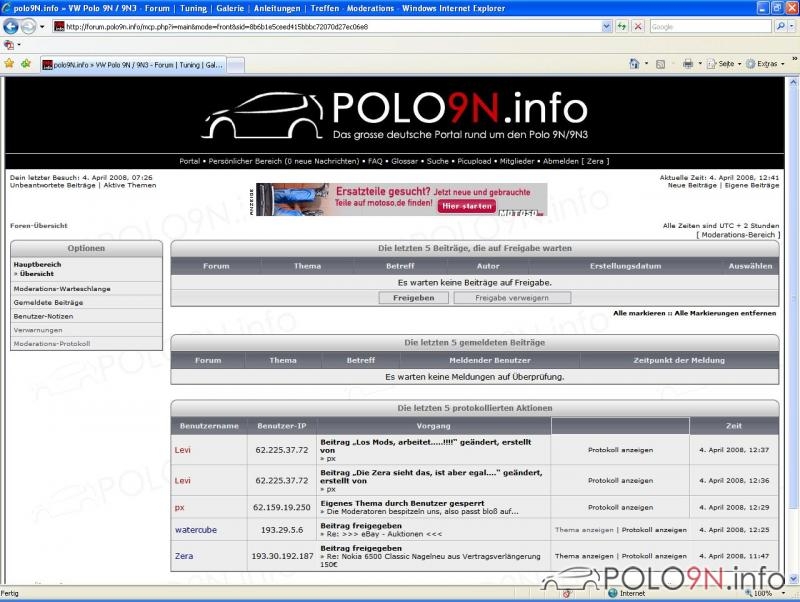Image resolution: width=800 pixels, height=602 pixels.
Task: Open Moderations-Warteschlange in options sidebar
Action: (62, 288)
